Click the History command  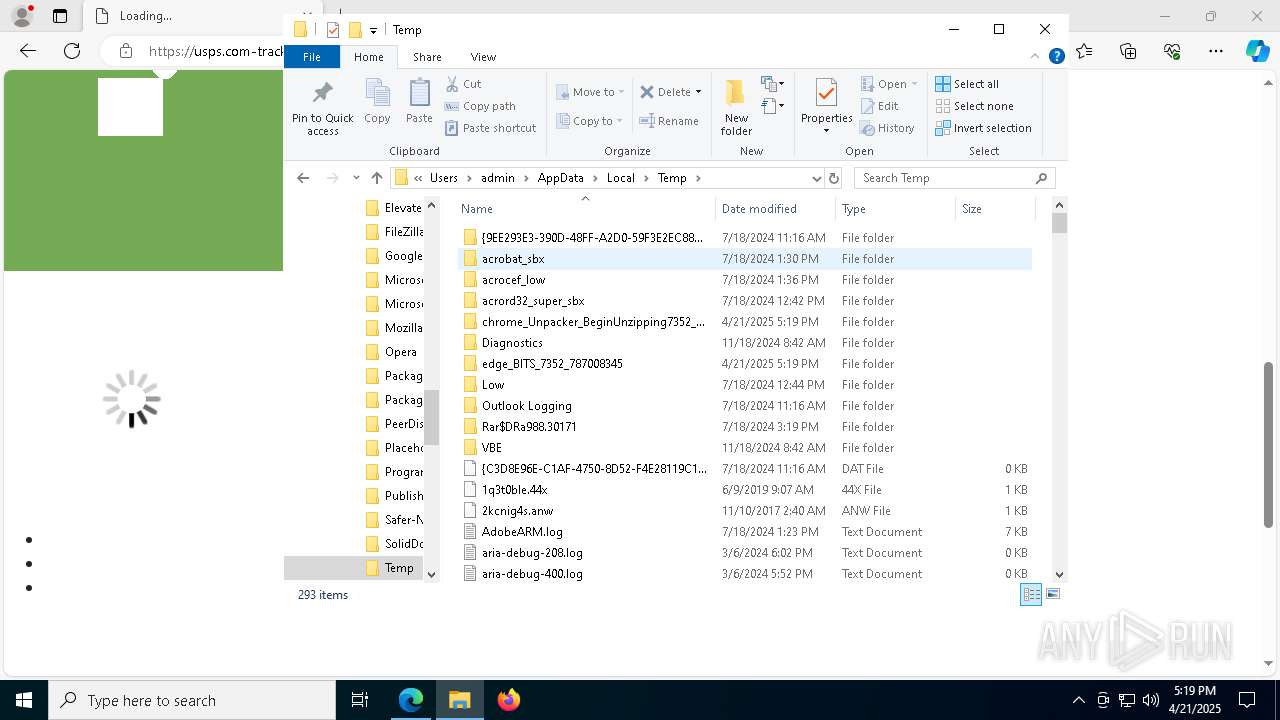[x=887, y=128]
